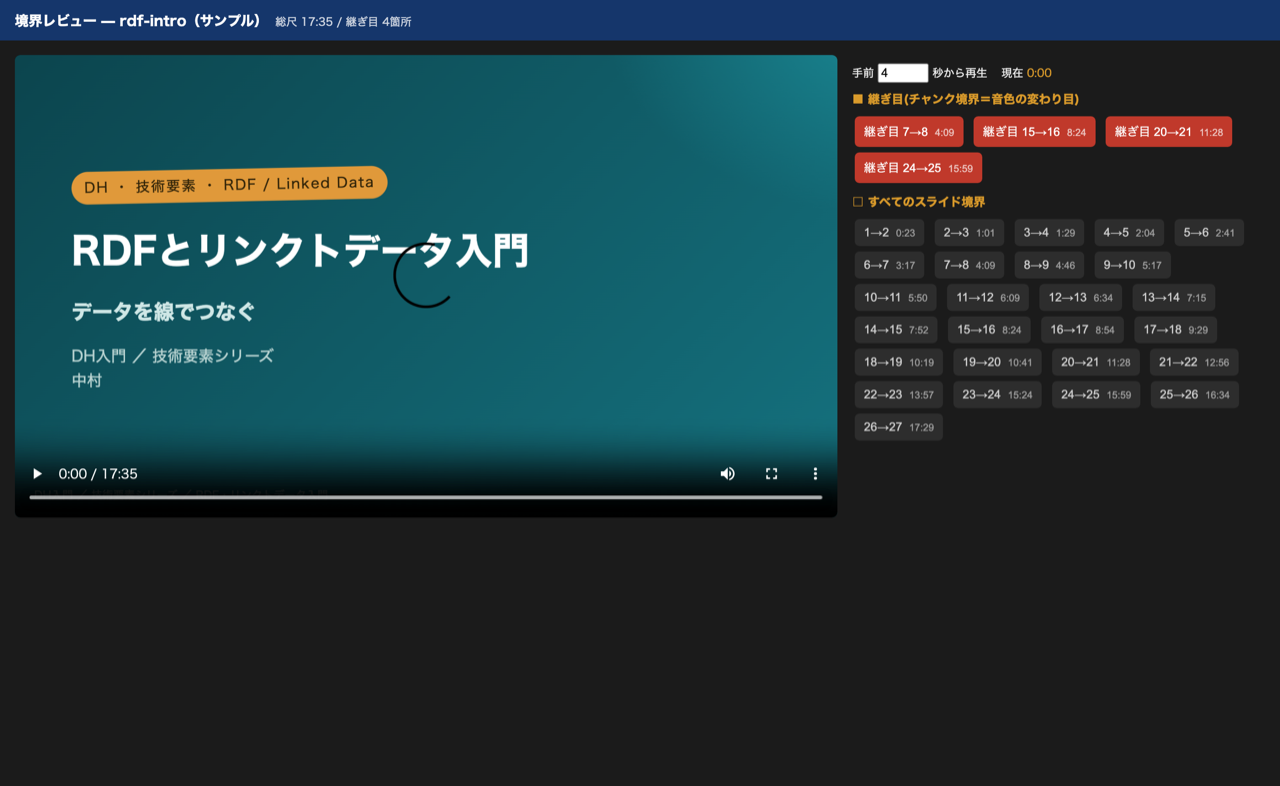Open video more-options menu

coord(815,474)
